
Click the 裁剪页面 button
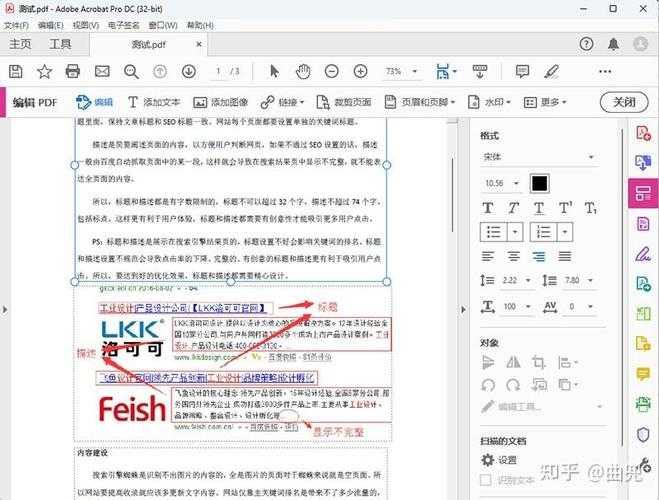(x=344, y=102)
